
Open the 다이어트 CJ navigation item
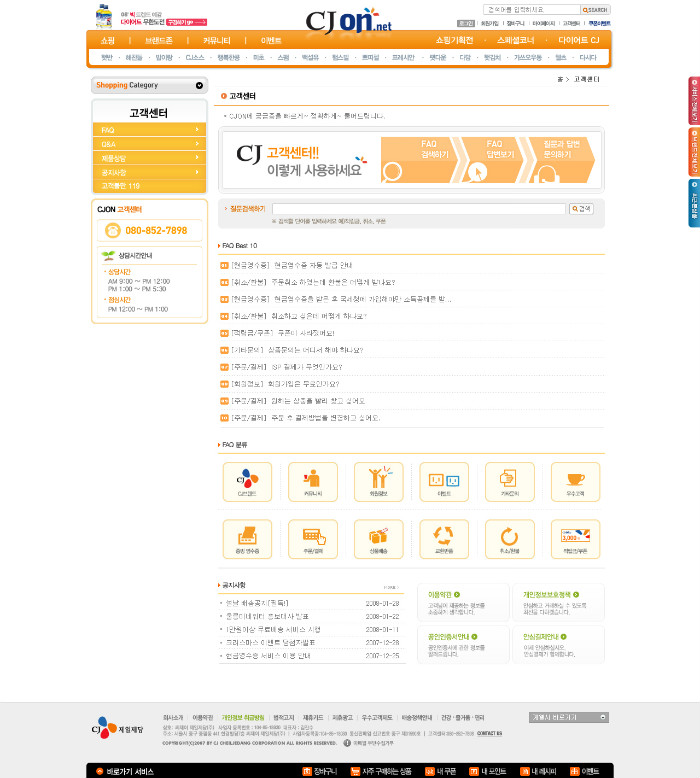coord(578,40)
